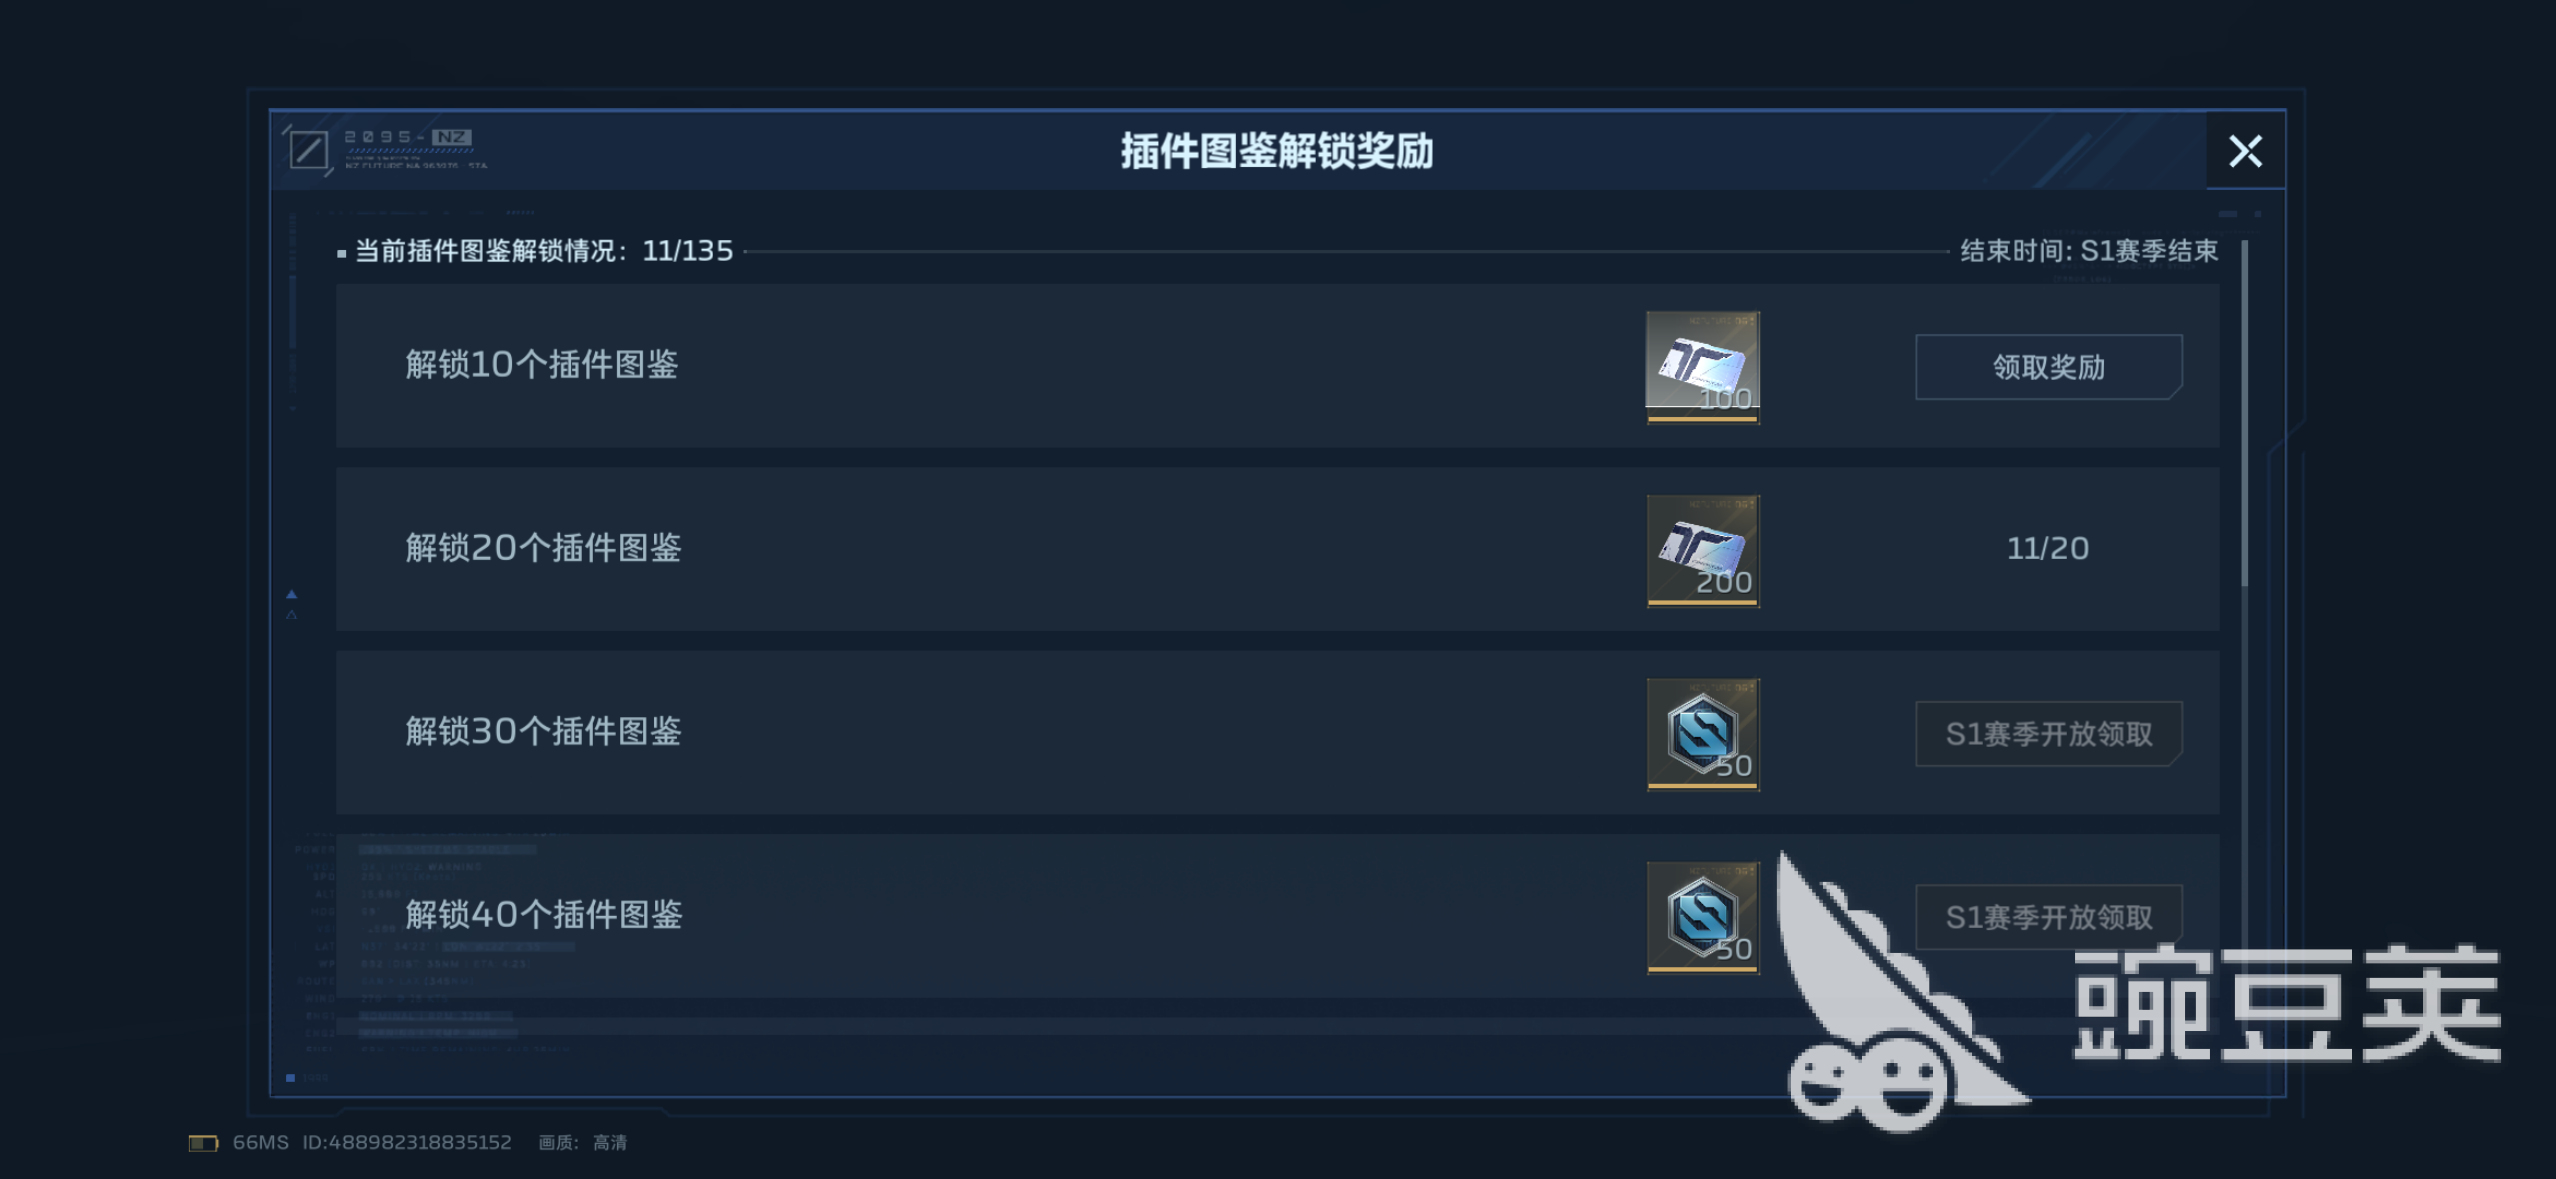Click the 11/20 progress counter
The image size is (2556, 1179).
tap(2047, 549)
